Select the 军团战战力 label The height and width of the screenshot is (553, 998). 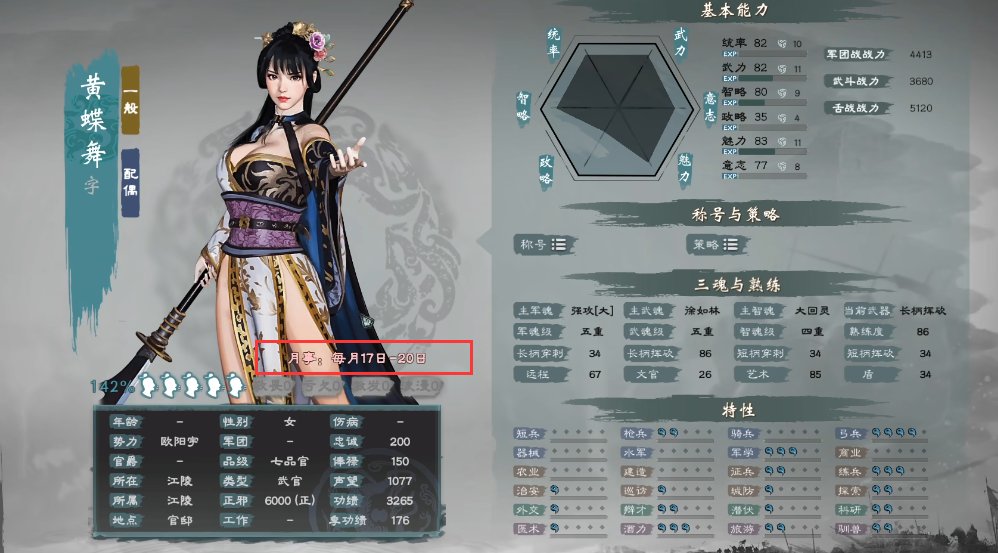click(856, 55)
